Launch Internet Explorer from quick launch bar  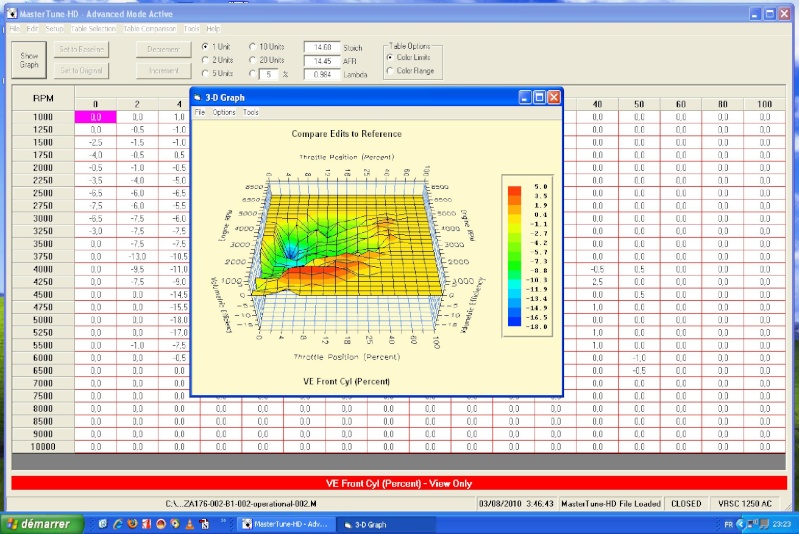point(118,524)
